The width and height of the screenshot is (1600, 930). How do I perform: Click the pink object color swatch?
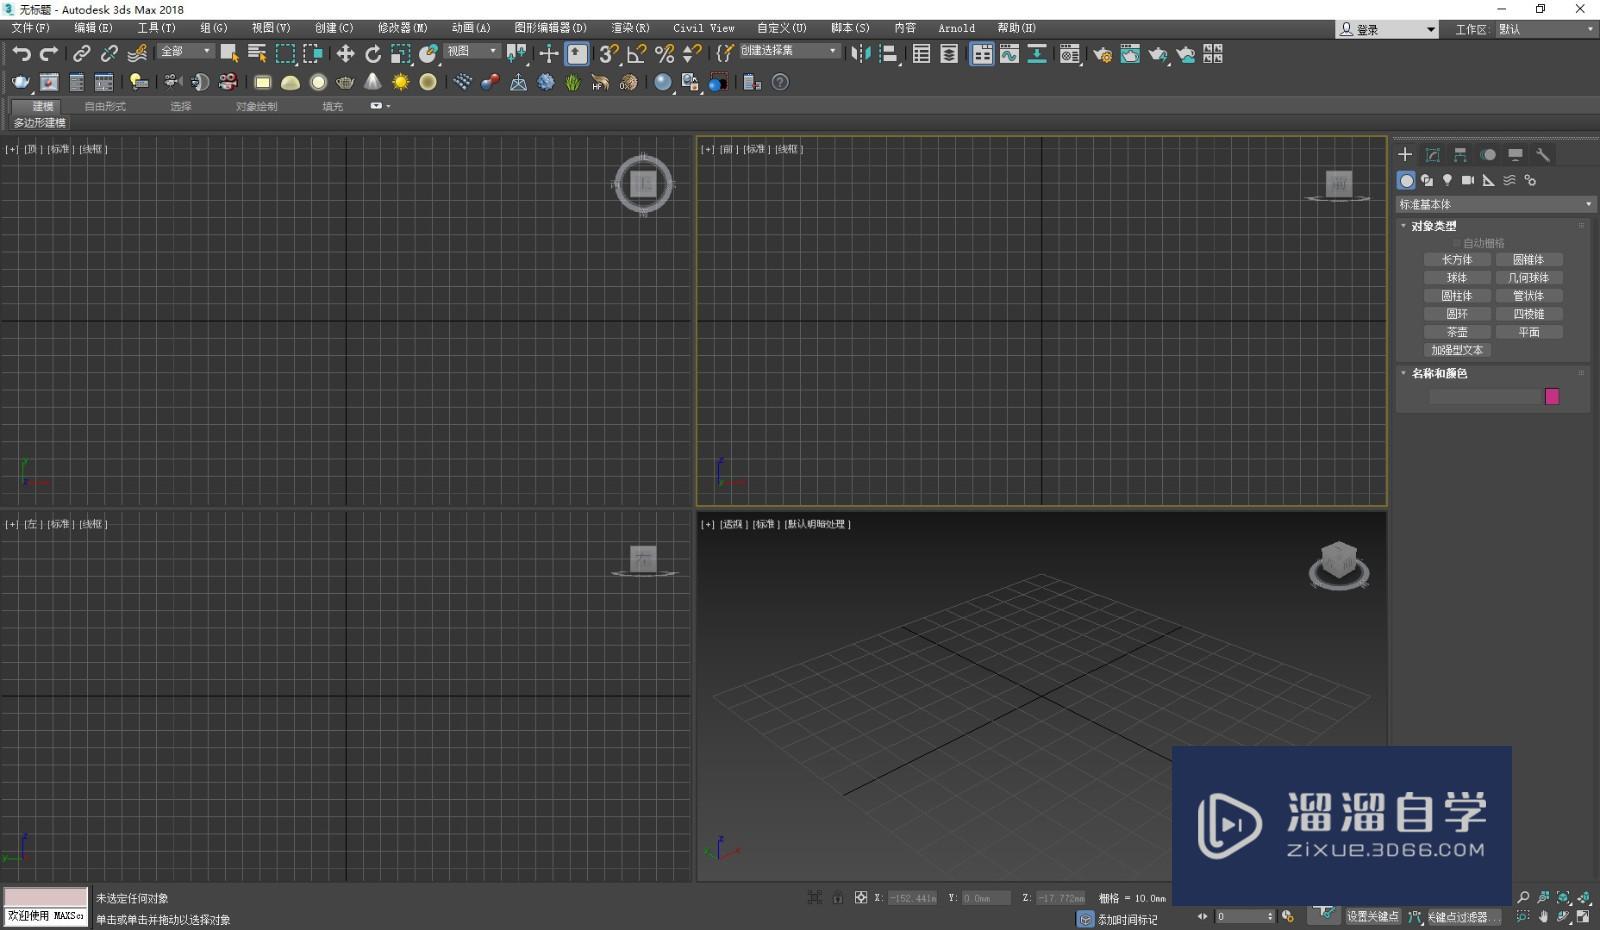pyautogui.click(x=1552, y=397)
